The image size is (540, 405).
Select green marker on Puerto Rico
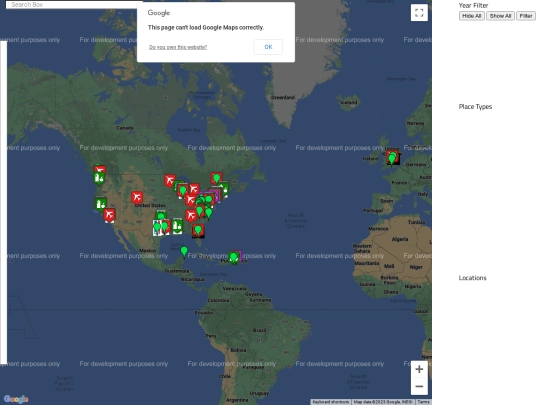point(234,257)
